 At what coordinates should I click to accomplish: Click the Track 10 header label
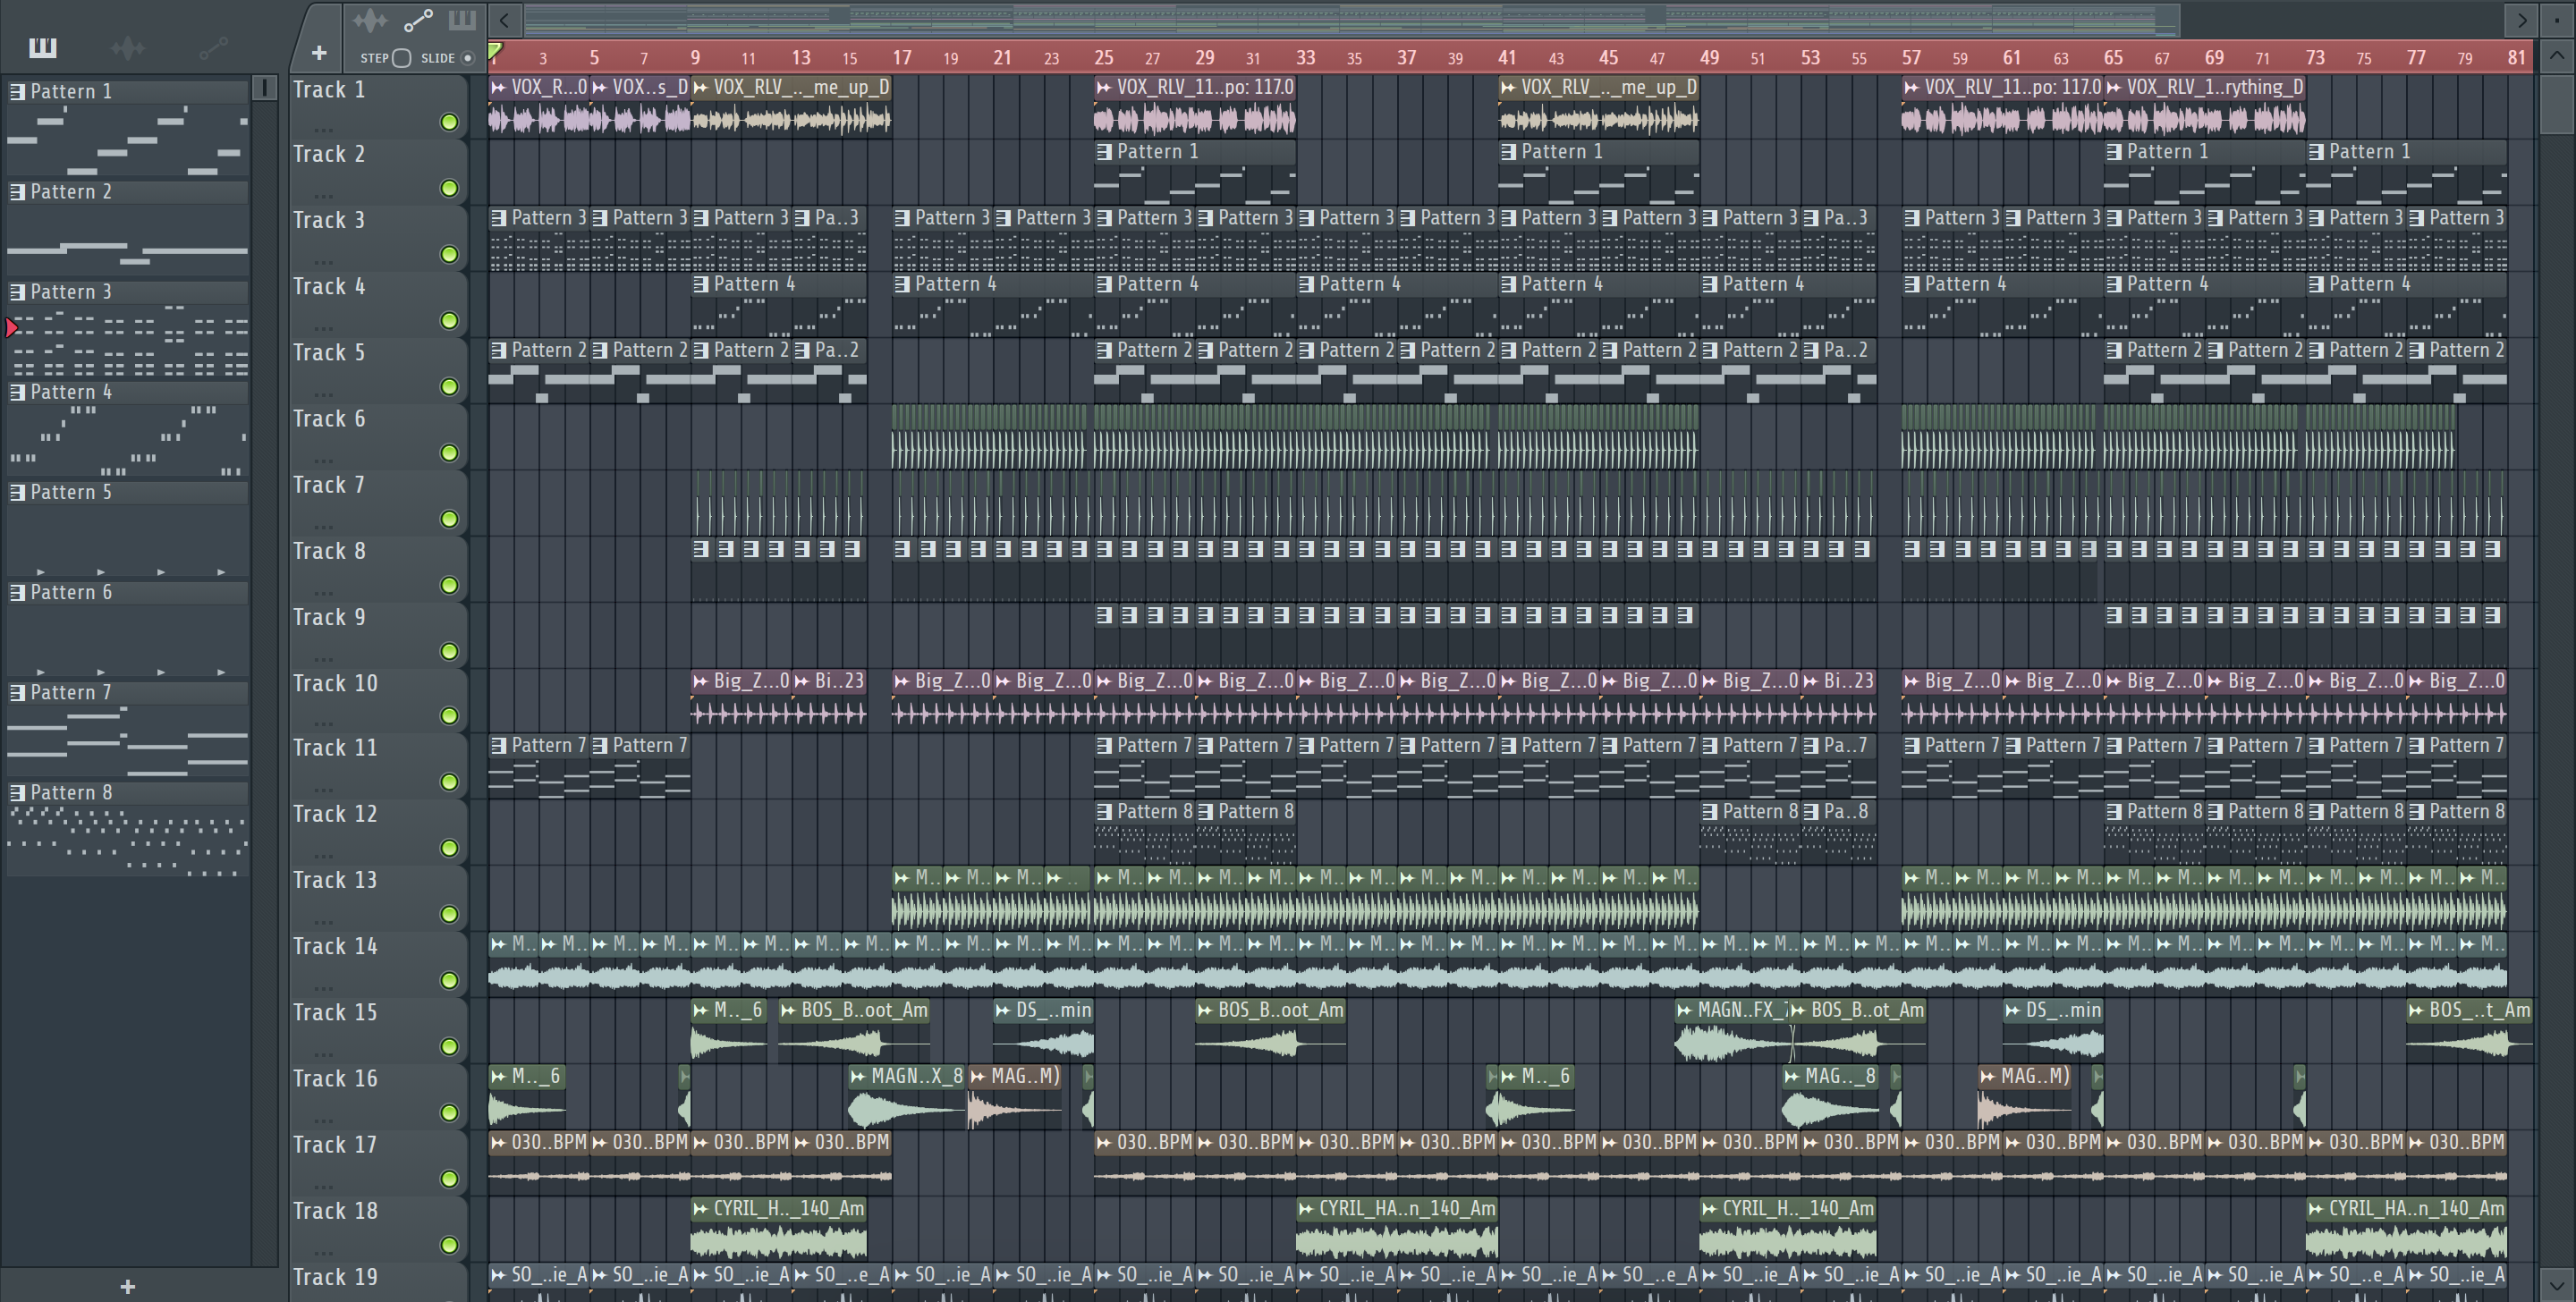(335, 683)
